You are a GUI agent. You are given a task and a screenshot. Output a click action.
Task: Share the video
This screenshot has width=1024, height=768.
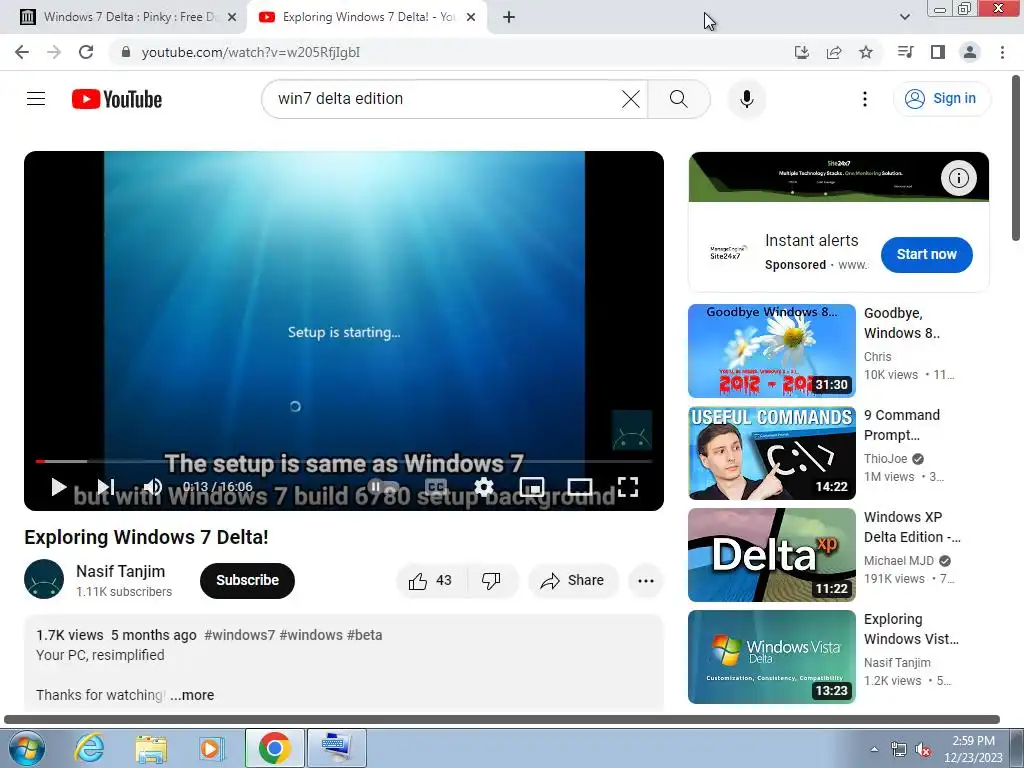coord(573,581)
